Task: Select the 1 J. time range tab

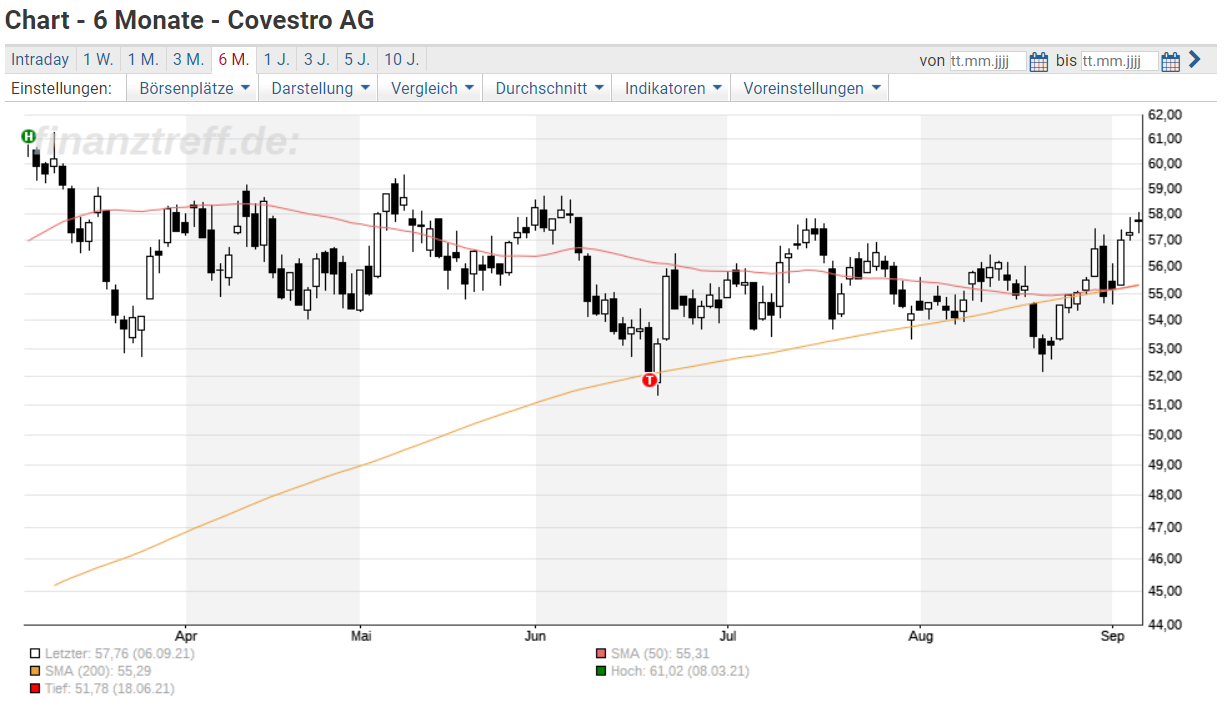Action: point(277,60)
